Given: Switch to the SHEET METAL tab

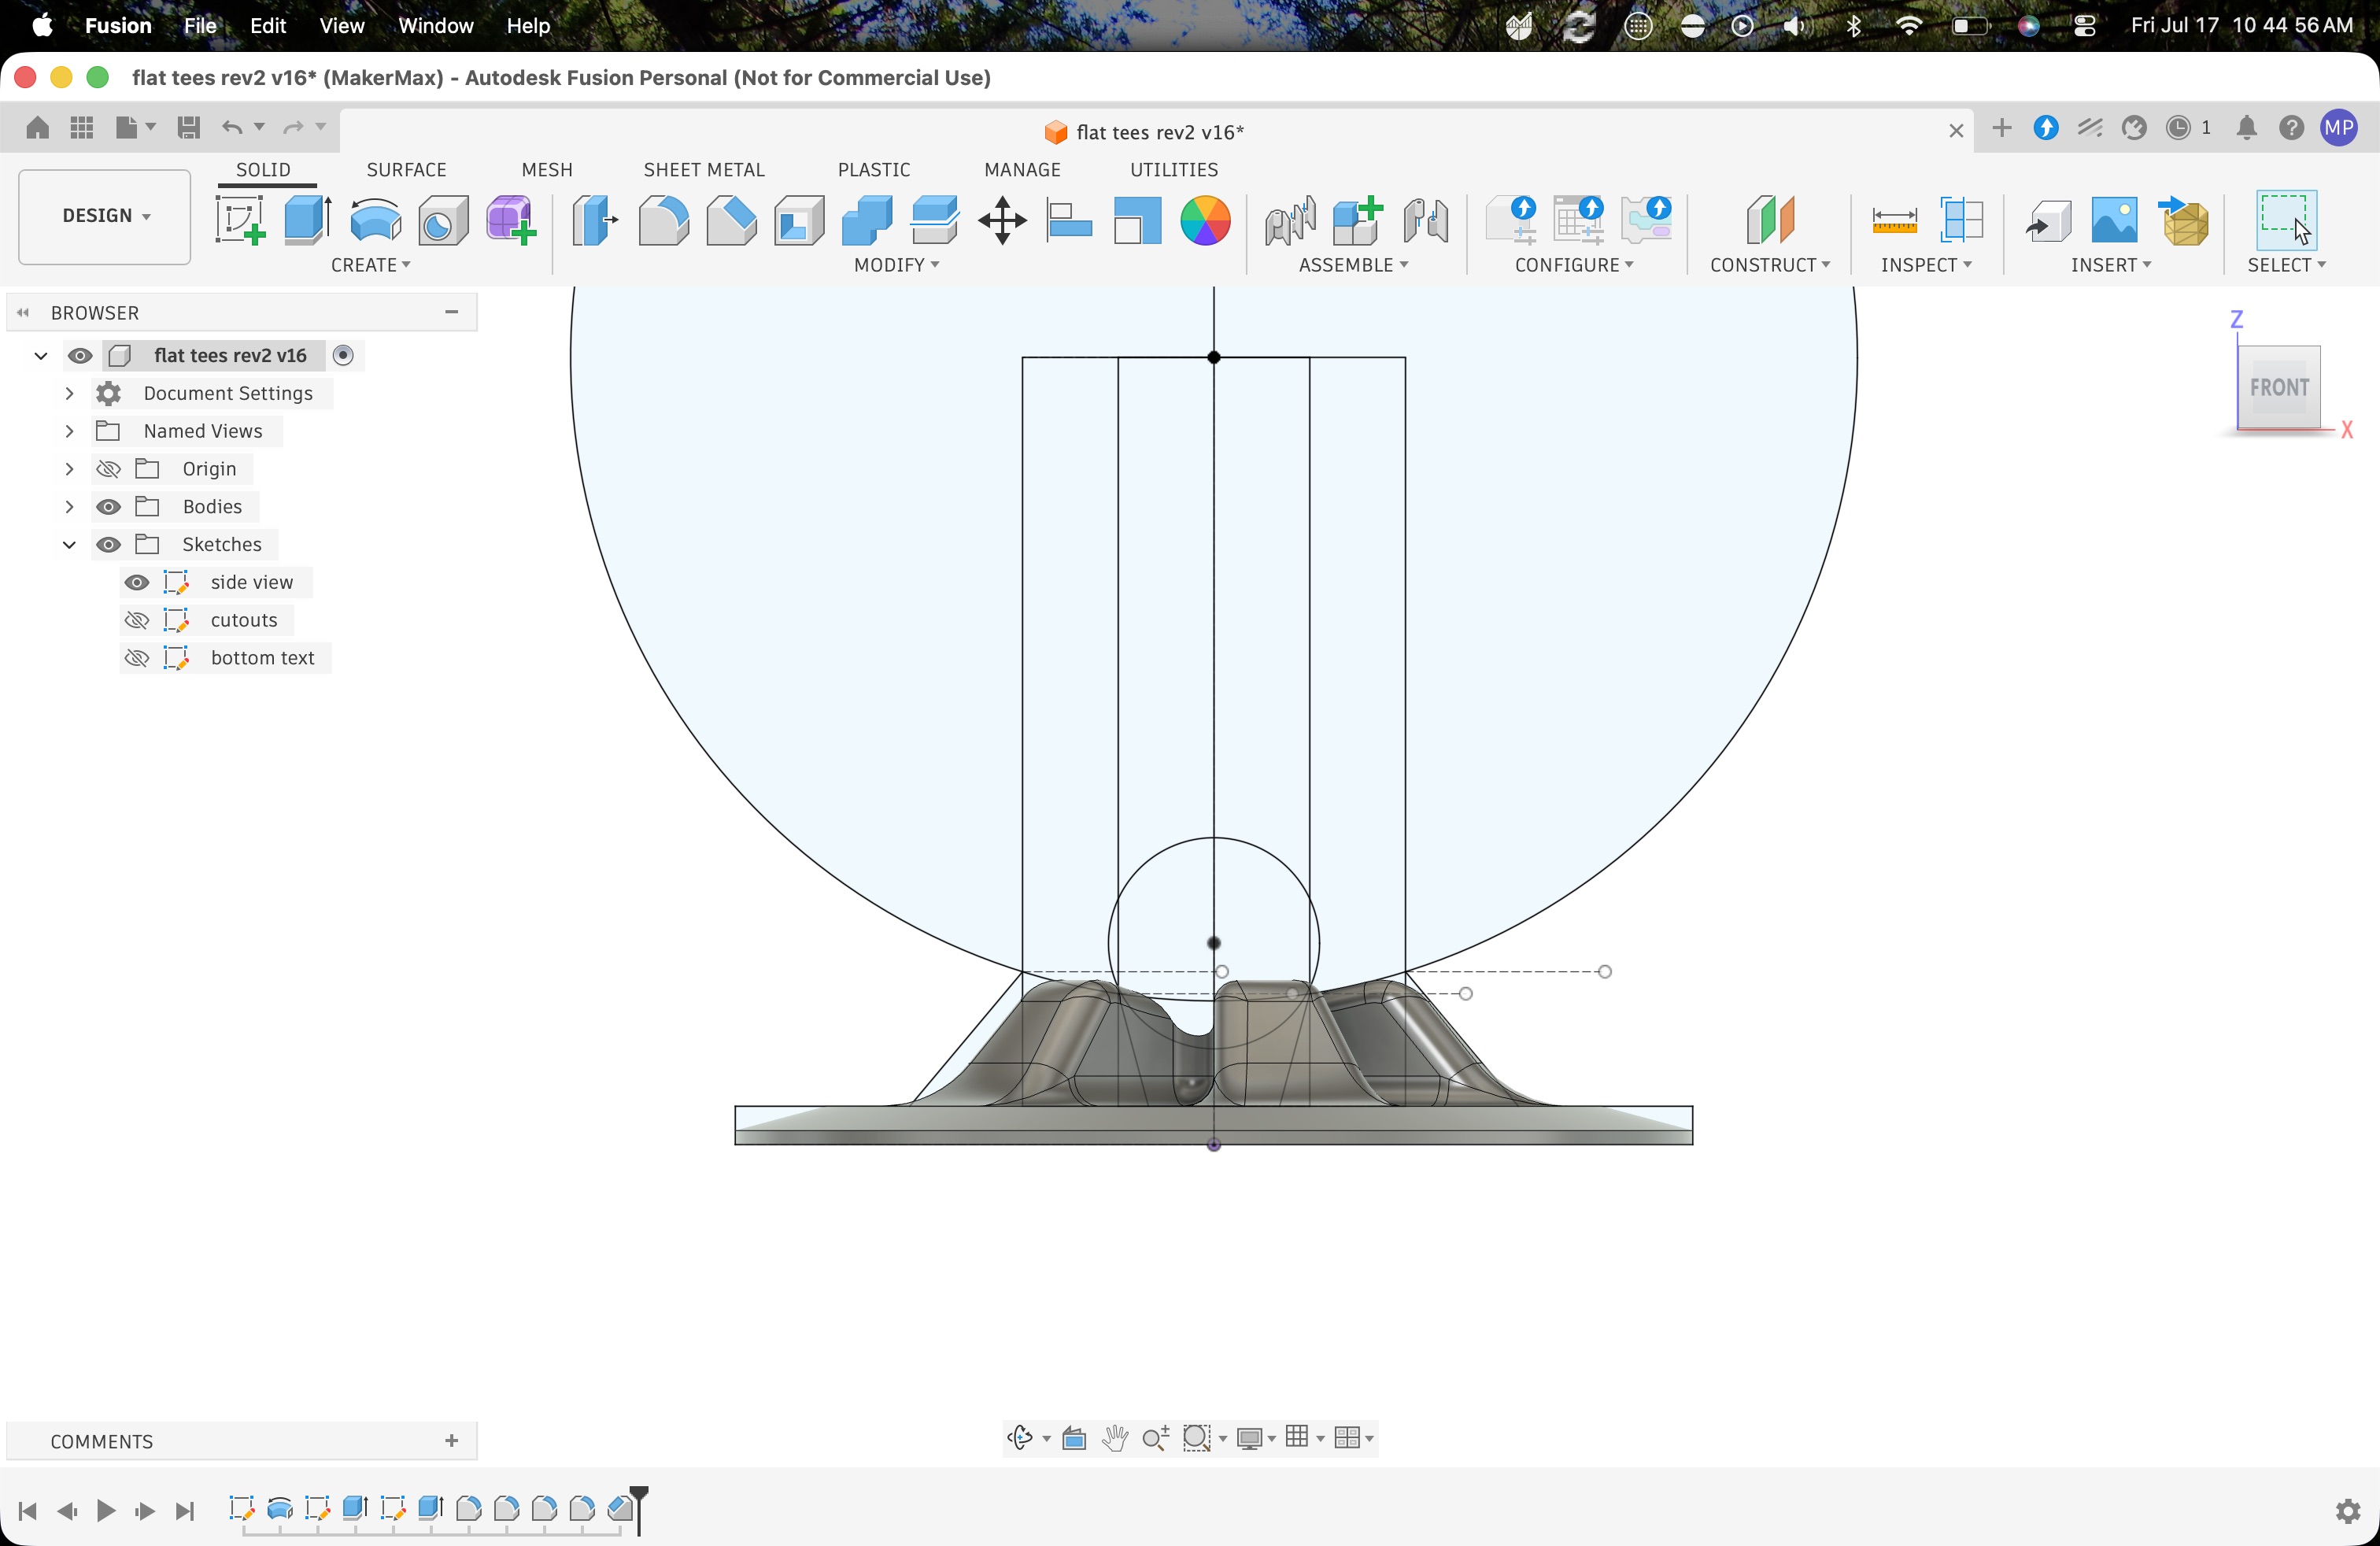Looking at the screenshot, I should point(704,170).
